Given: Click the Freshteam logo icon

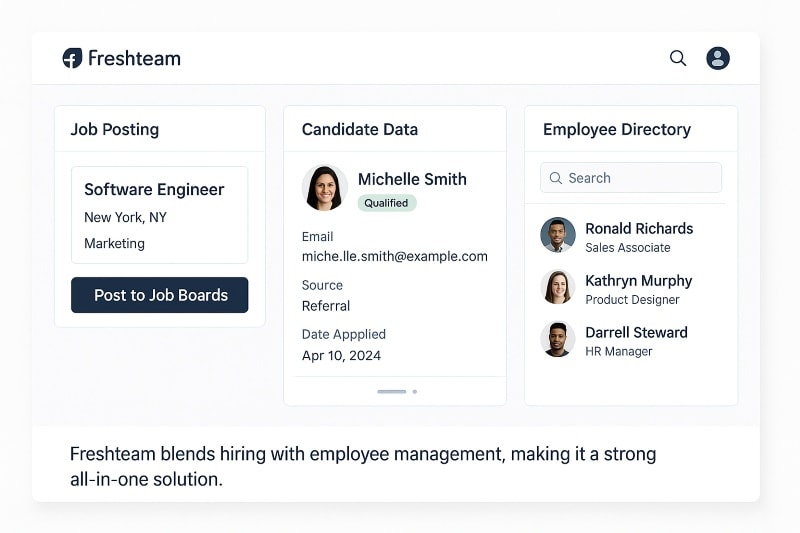Looking at the screenshot, I should pyautogui.click(x=72, y=58).
